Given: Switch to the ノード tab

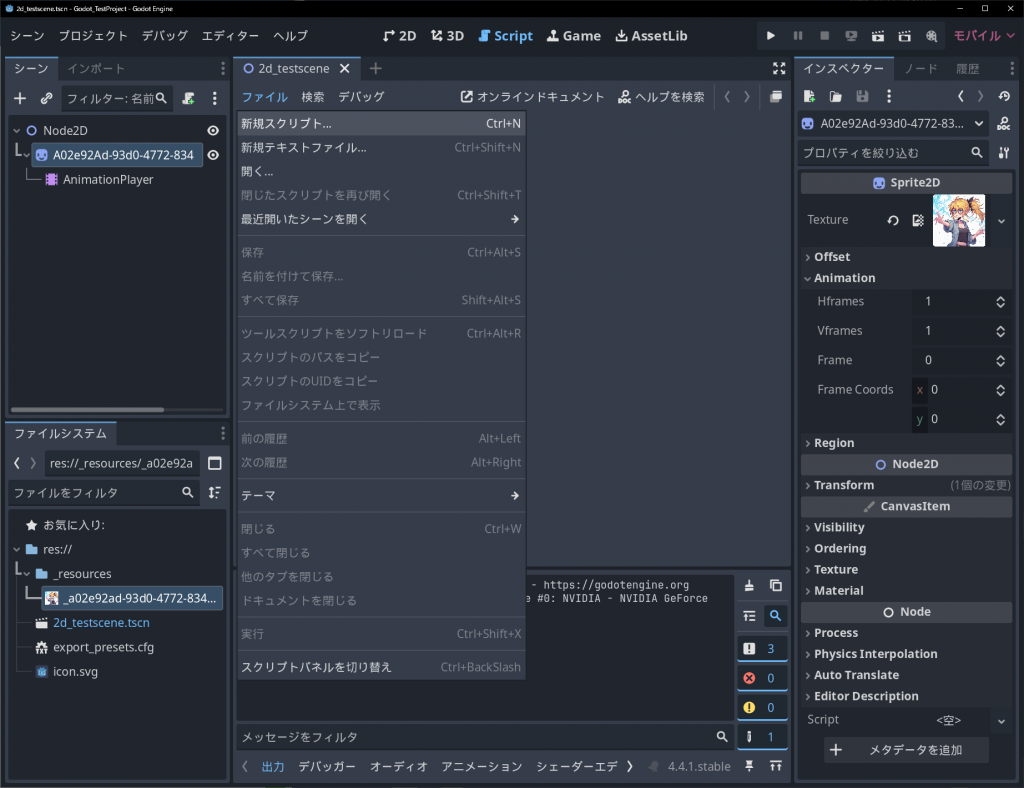Looking at the screenshot, I should (x=920, y=69).
